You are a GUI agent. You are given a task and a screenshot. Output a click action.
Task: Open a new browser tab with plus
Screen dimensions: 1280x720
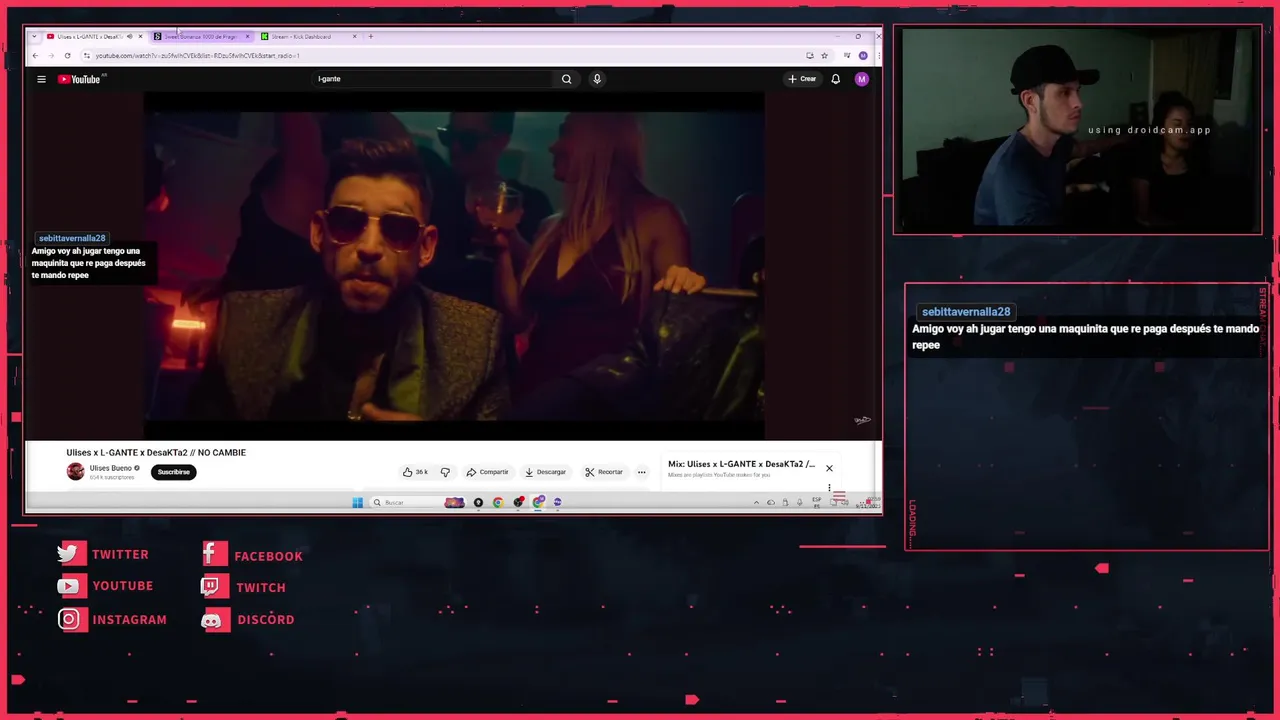(x=370, y=36)
